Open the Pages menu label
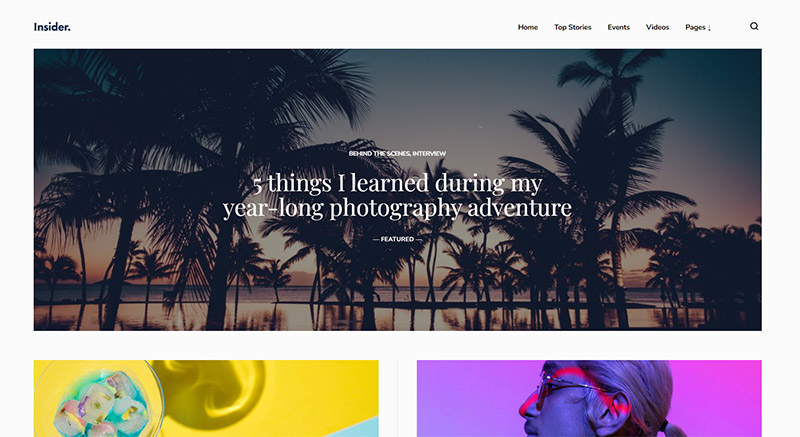Image resolution: width=800 pixels, height=437 pixels. [x=695, y=27]
